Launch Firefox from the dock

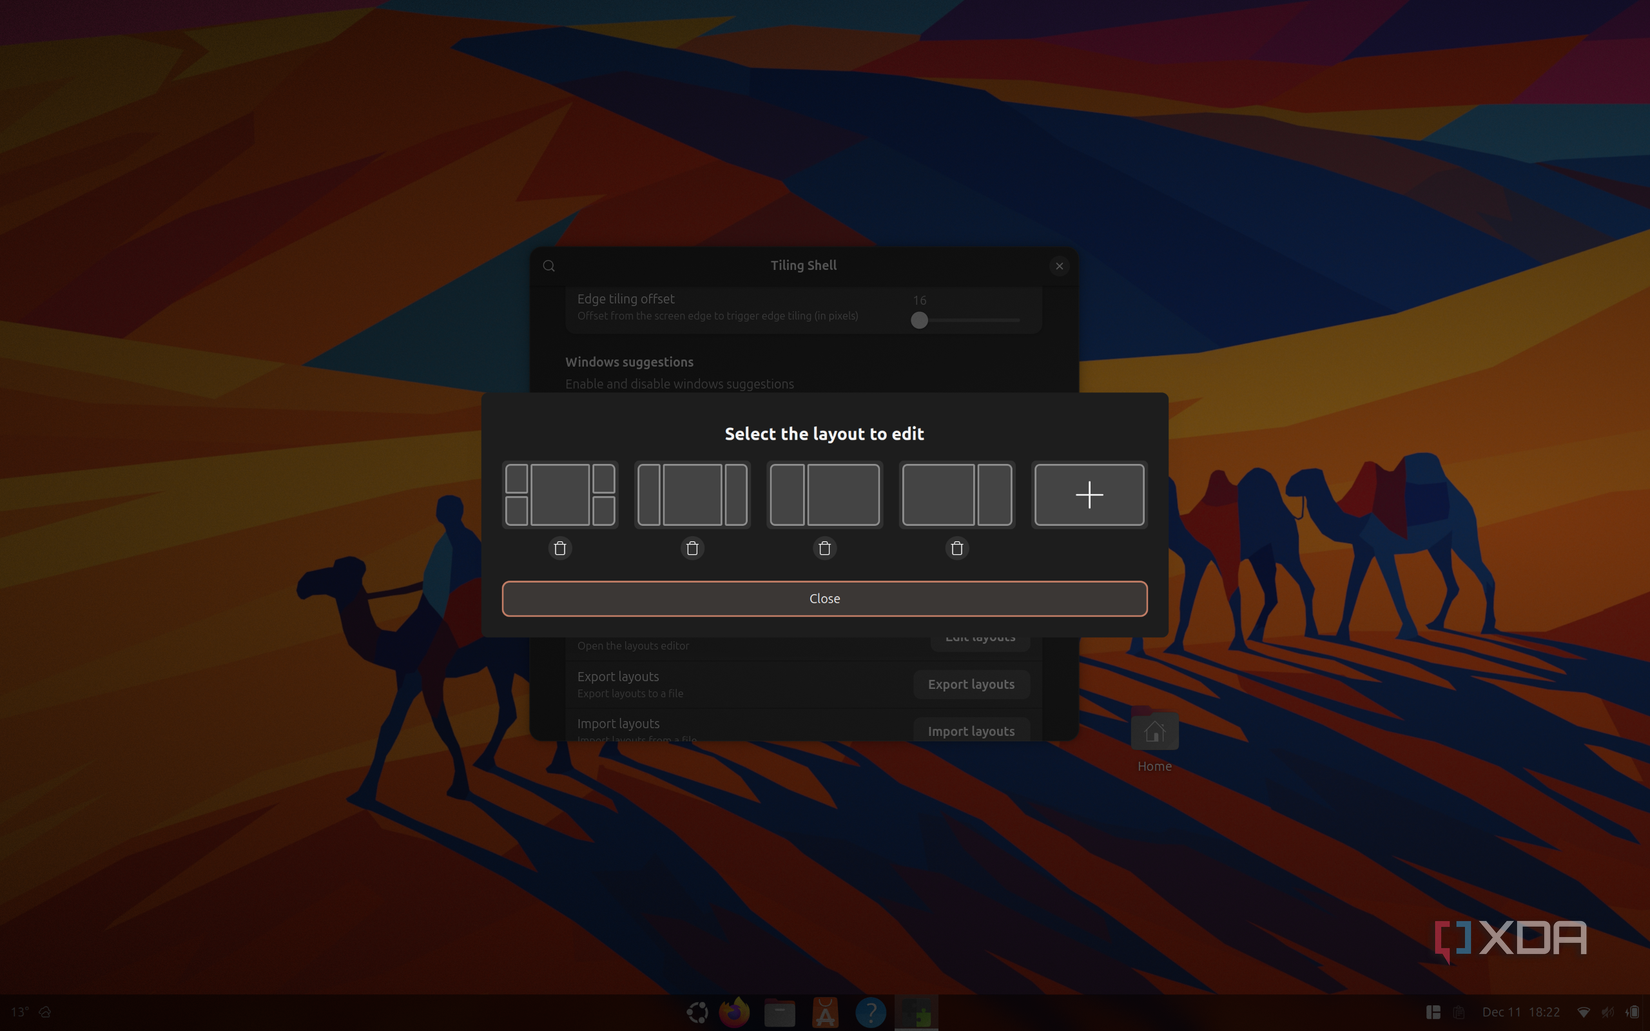pos(734,1012)
